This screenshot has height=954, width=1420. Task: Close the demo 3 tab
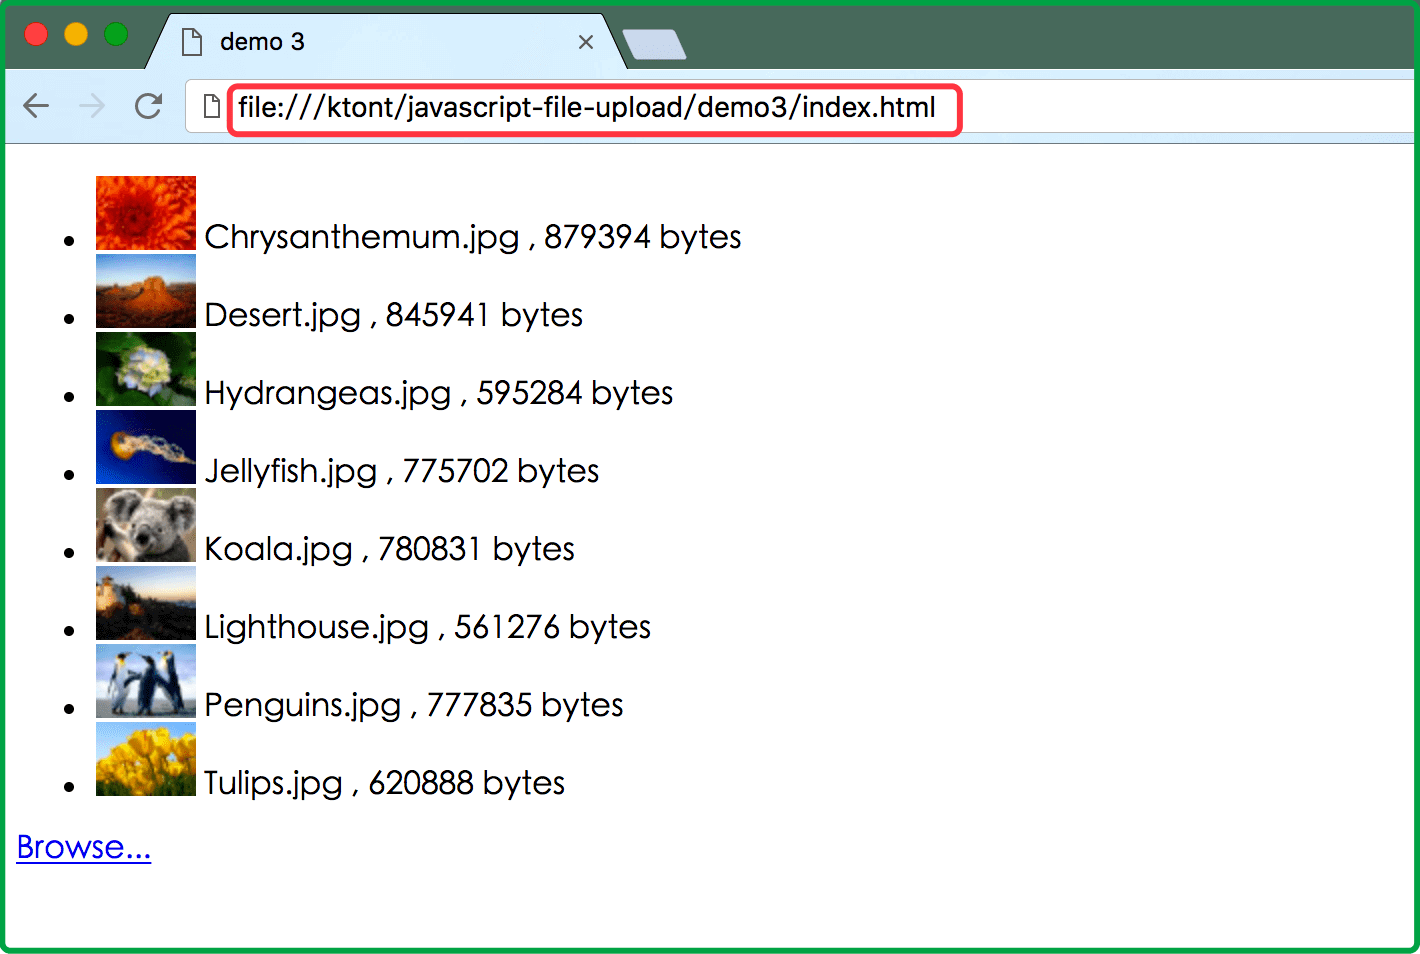pyautogui.click(x=586, y=42)
